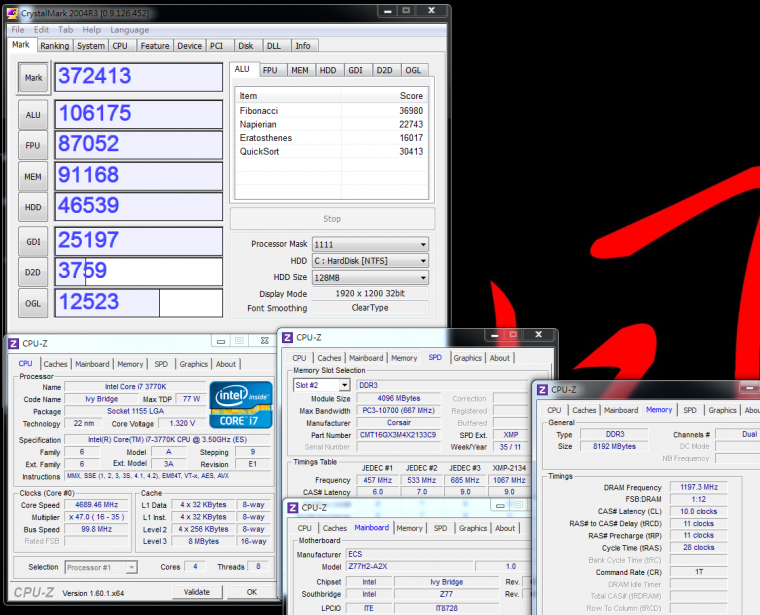
Task: Open the Language menu
Action: pyautogui.click(x=129, y=30)
